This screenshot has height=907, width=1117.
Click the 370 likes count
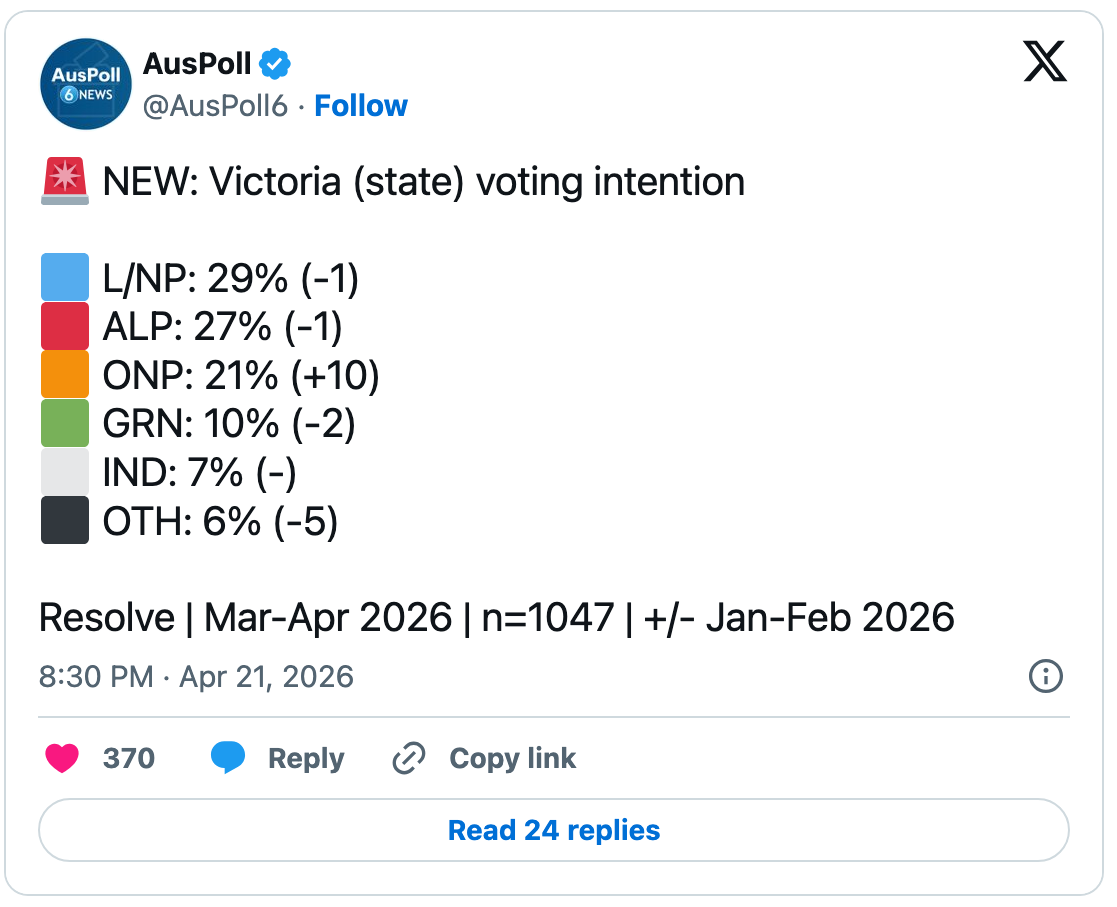coord(129,759)
